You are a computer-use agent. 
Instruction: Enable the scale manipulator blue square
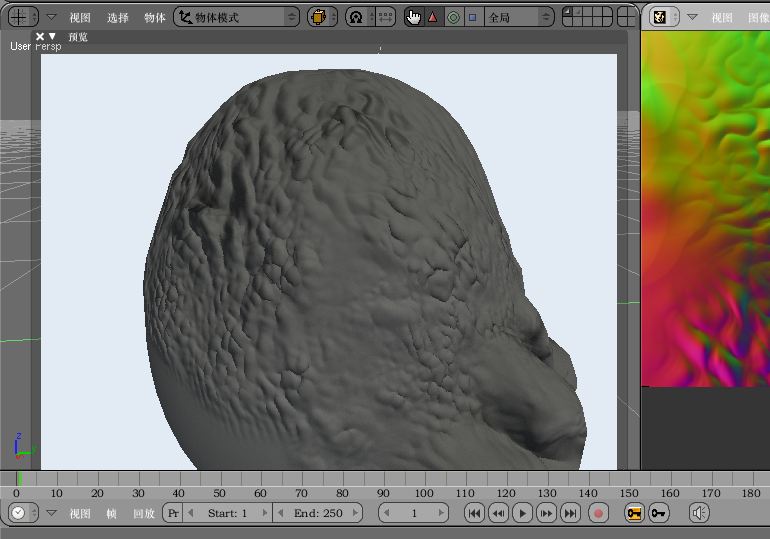(472, 17)
